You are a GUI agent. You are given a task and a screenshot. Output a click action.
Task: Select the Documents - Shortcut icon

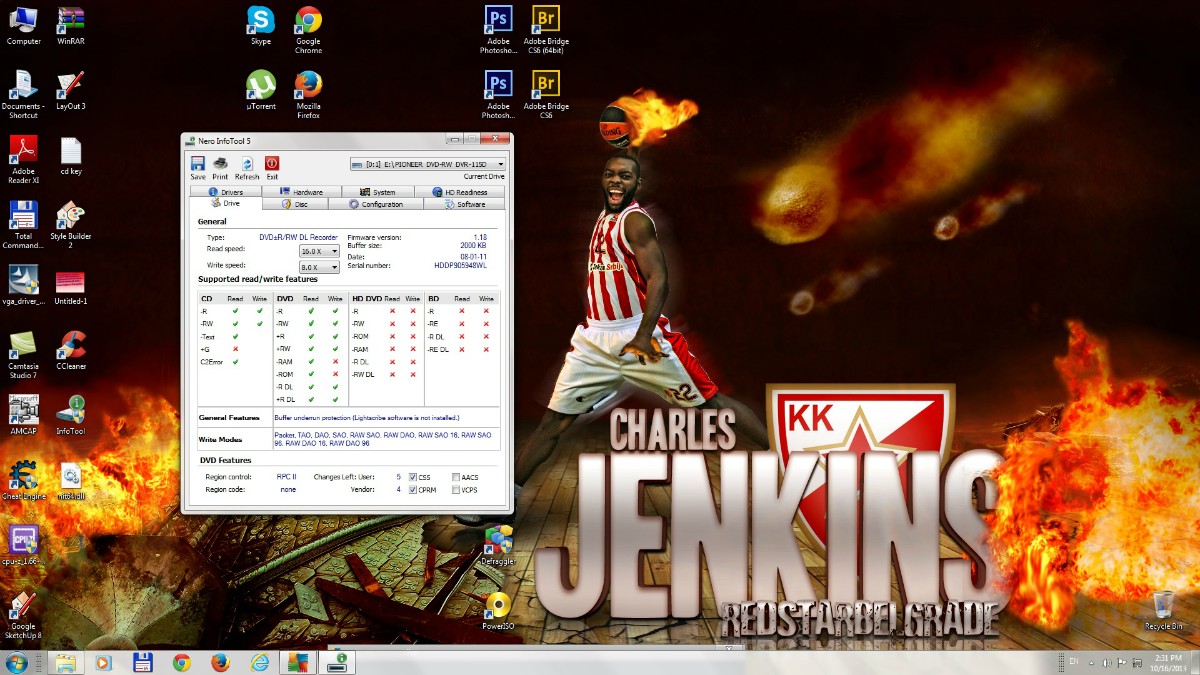point(24,95)
